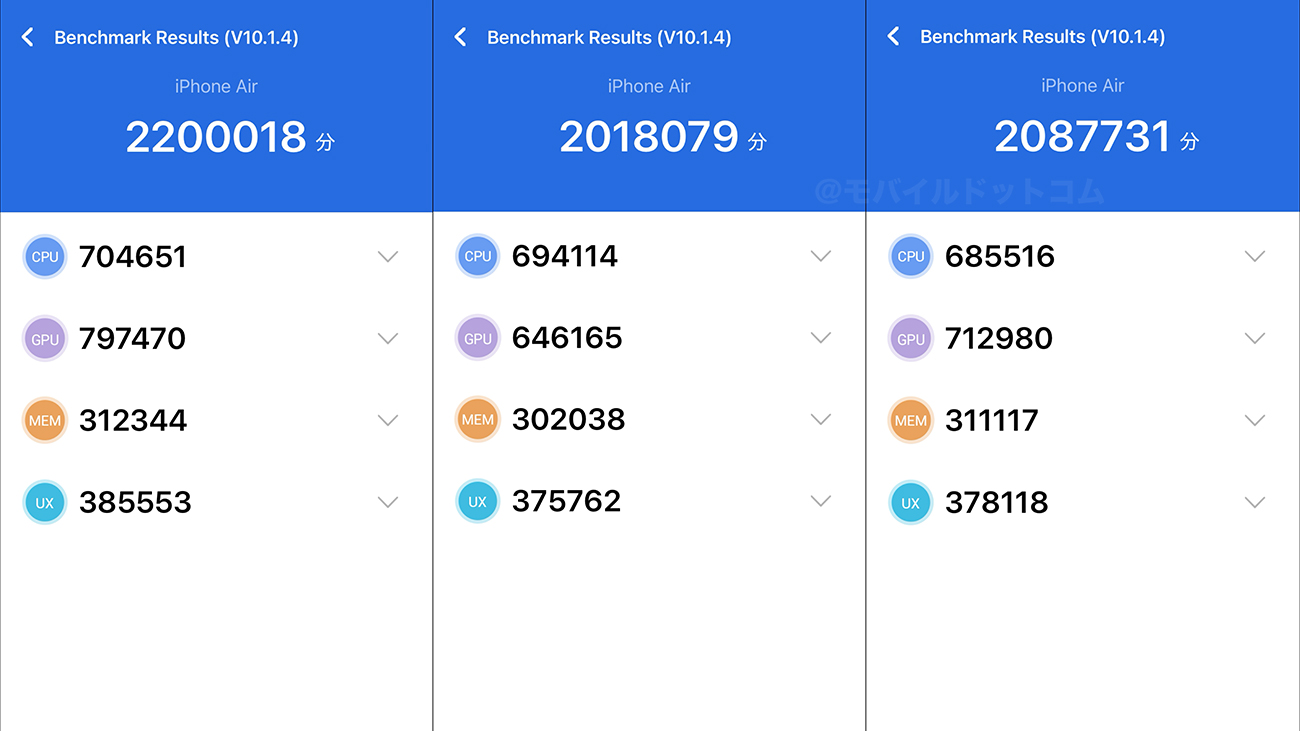This screenshot has height=731, width=1300.
Task: Select the CPU badge icon in the first panel
Action: click(44, 256)
